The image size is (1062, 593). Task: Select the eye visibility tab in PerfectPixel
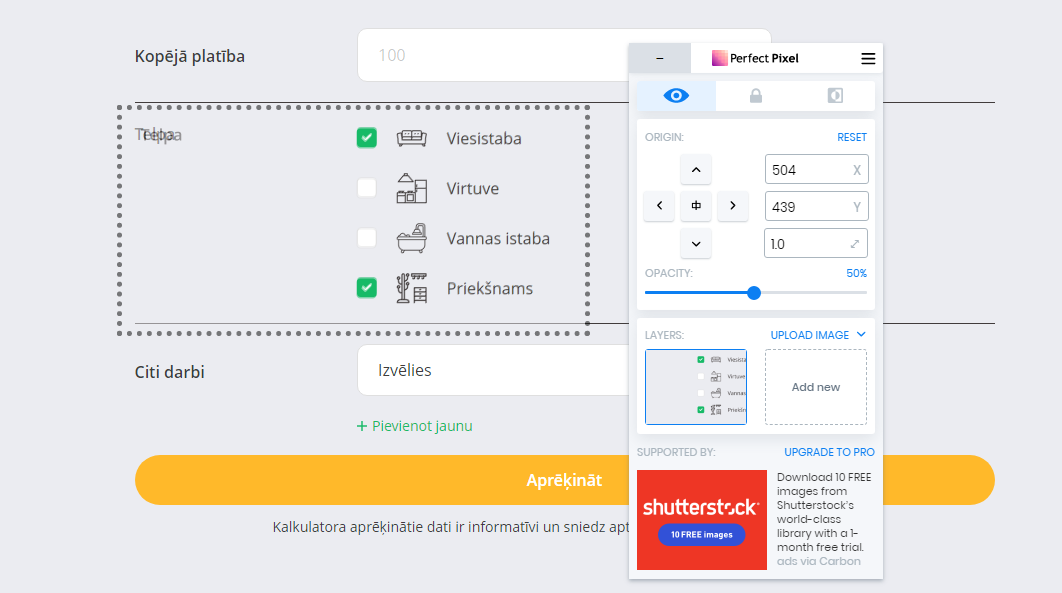click(x=676, y=95)
